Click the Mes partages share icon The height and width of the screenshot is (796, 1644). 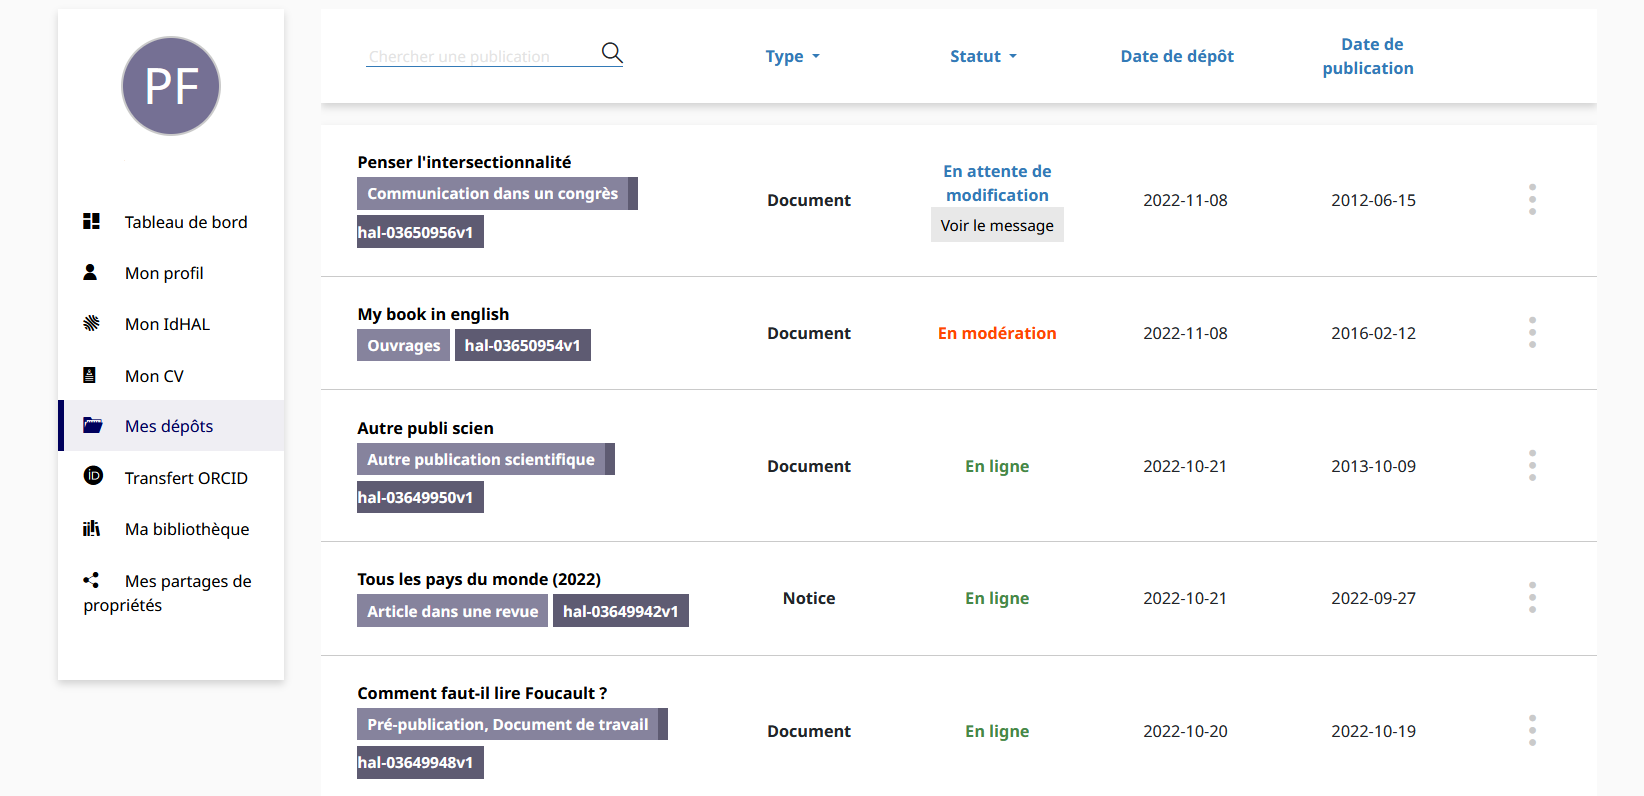tap(91, 580)
